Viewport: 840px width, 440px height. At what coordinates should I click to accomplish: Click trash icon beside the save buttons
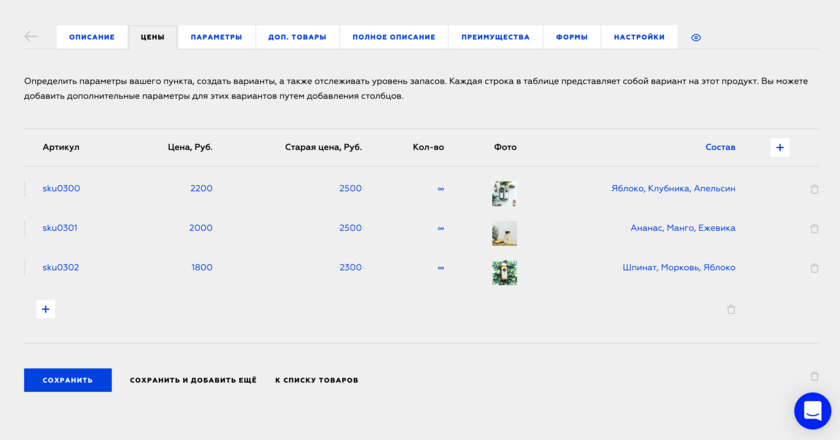pos(814,376)
